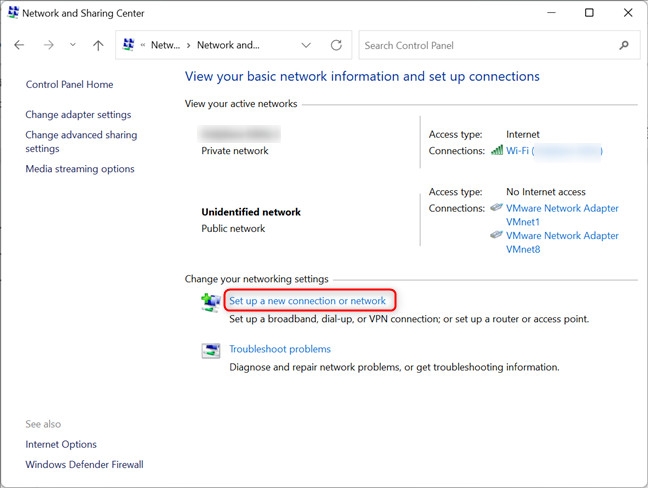Open Media streaming options
The image size is (648, 488).
[80, 169]
